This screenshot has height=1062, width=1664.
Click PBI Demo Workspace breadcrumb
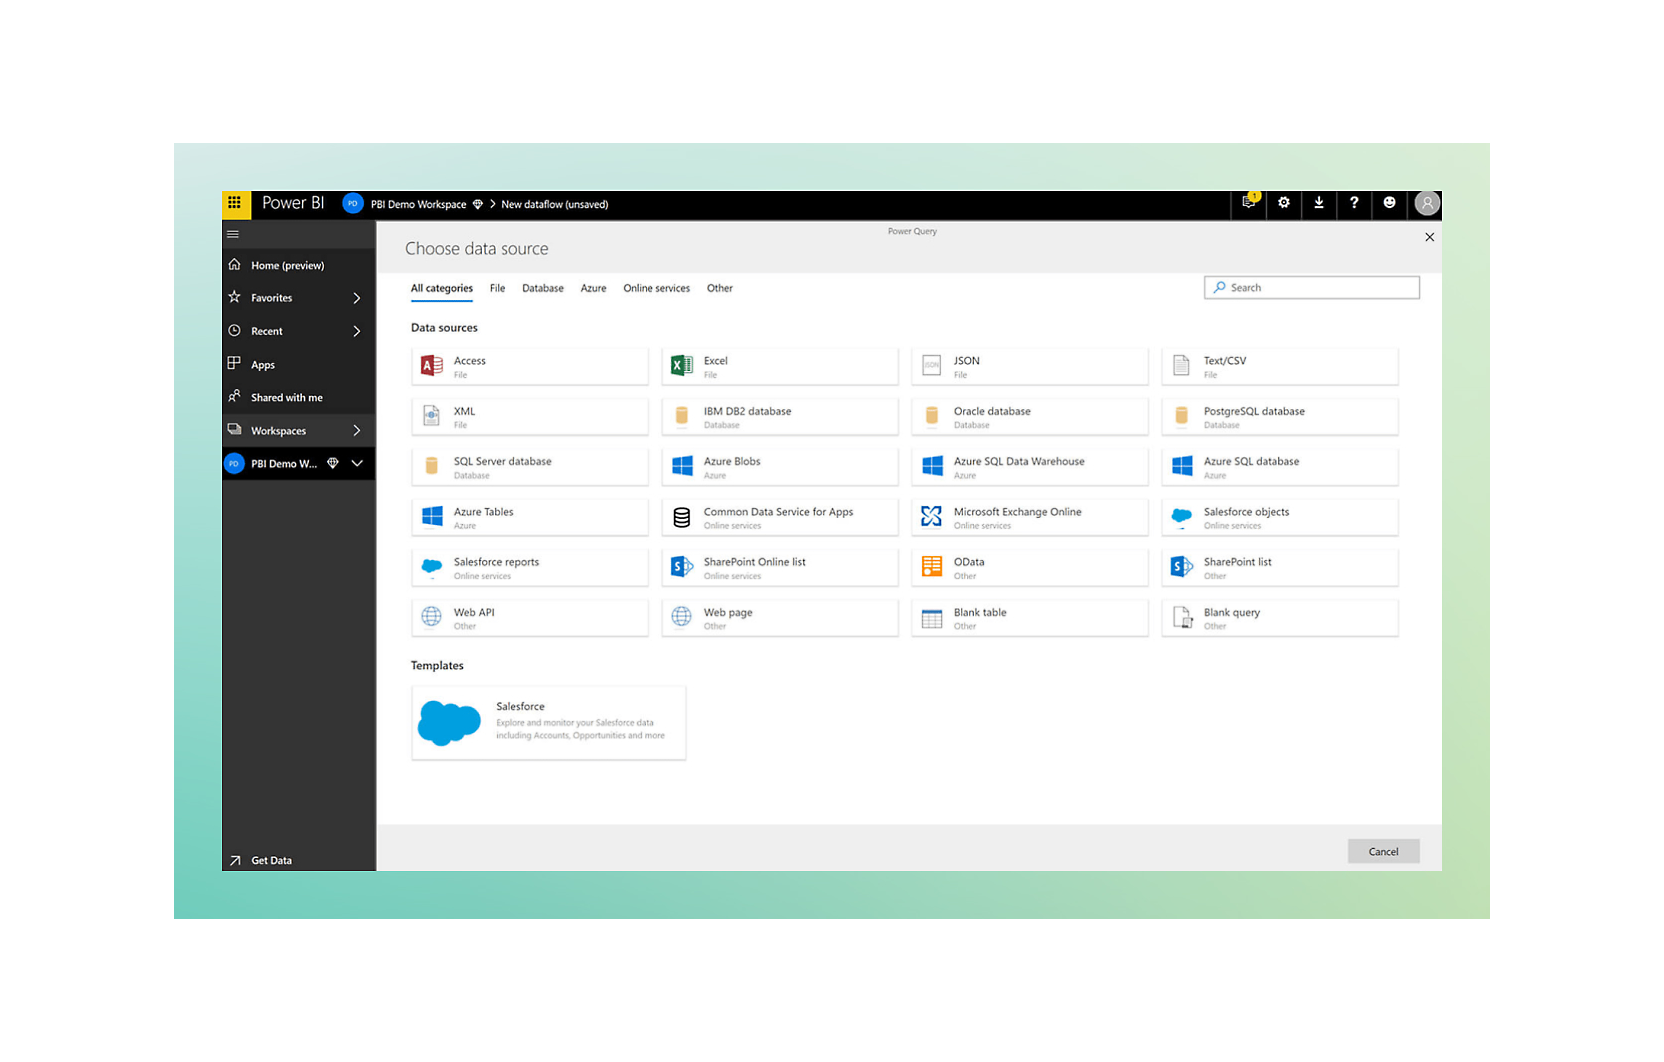418,204
